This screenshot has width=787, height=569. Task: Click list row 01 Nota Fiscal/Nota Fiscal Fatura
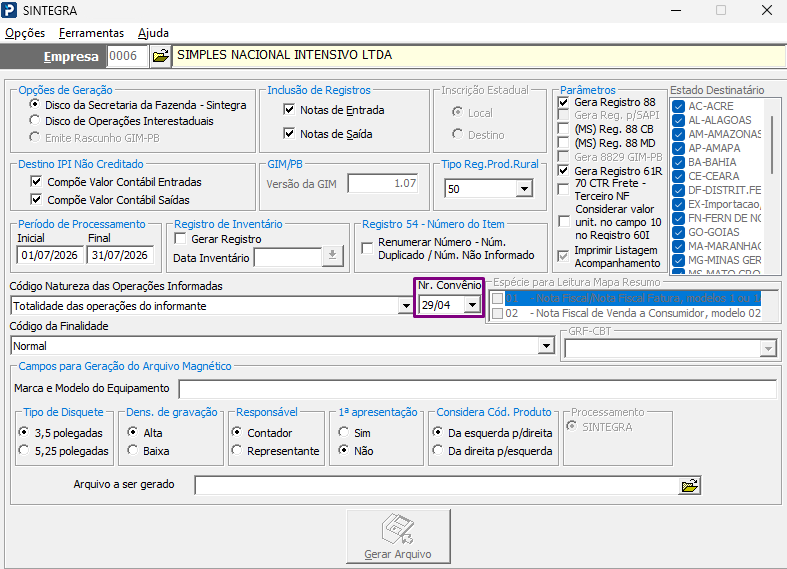coord(626,298)
